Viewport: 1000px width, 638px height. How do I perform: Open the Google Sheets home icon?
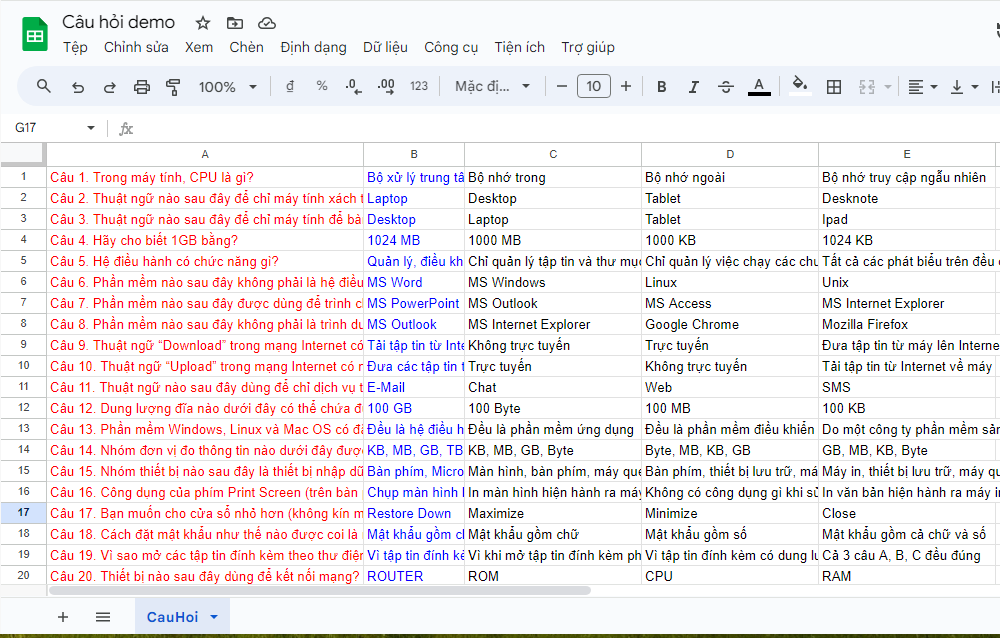point(35,34)
